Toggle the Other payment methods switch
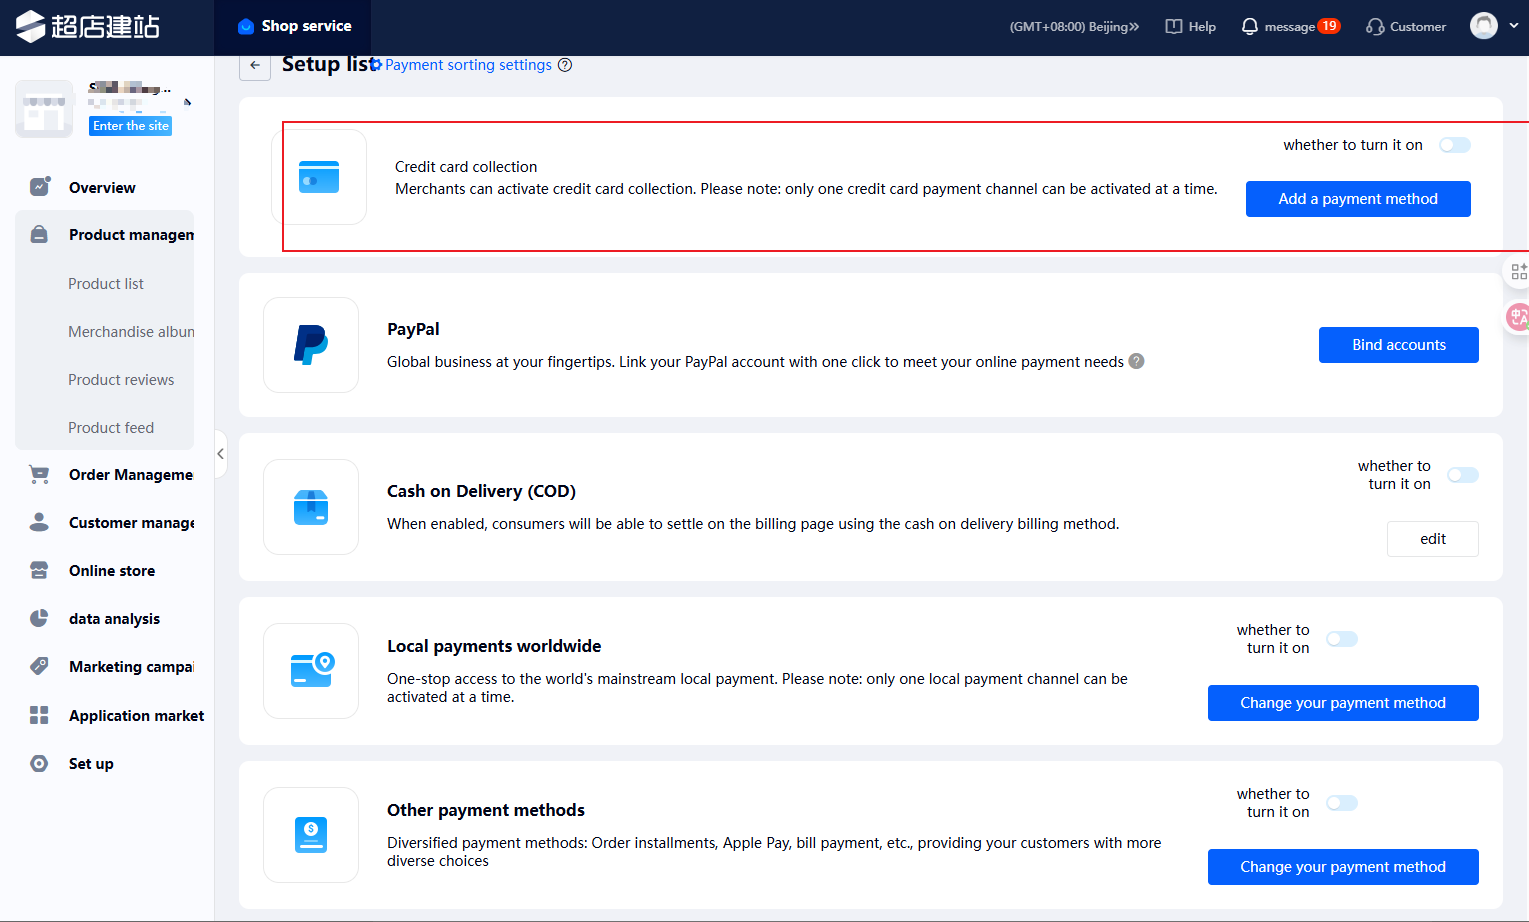This screenshot has width=1529, height=922. pos(1341,803)
